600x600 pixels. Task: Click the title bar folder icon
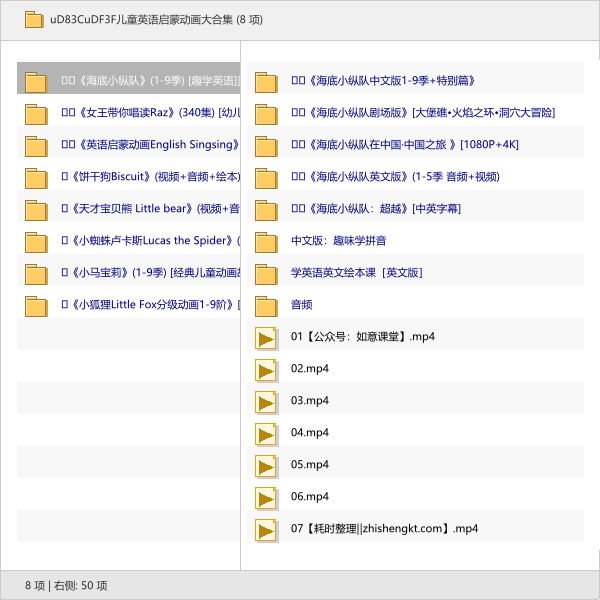tap(33, 20)
